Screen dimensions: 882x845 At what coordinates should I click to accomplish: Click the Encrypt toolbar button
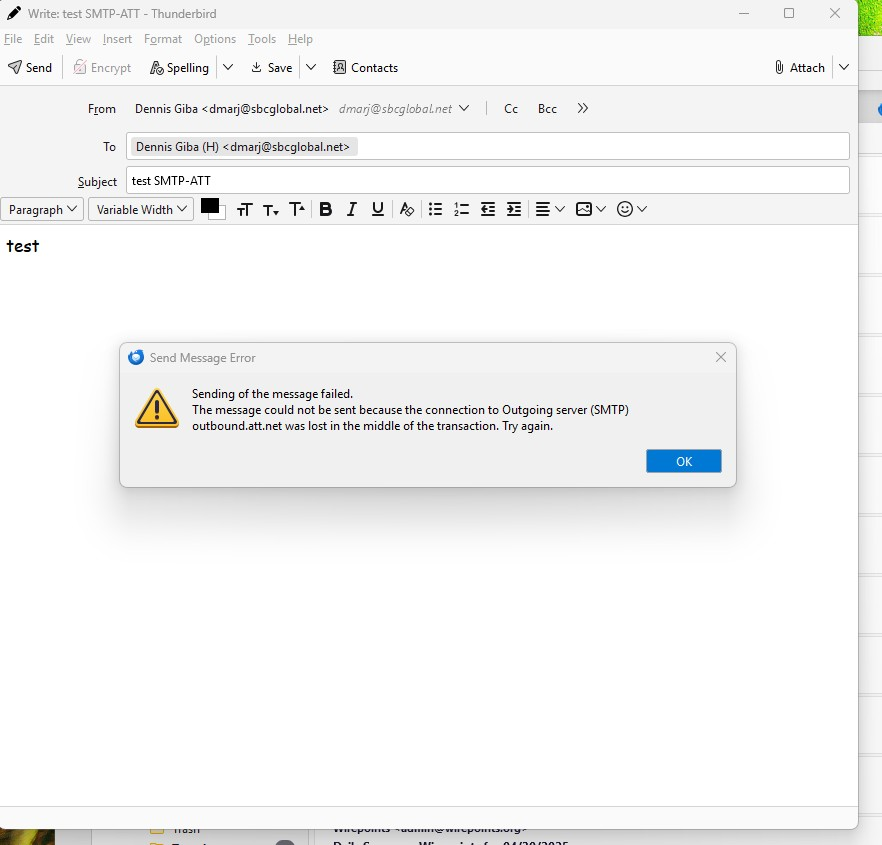coord(102,68)
